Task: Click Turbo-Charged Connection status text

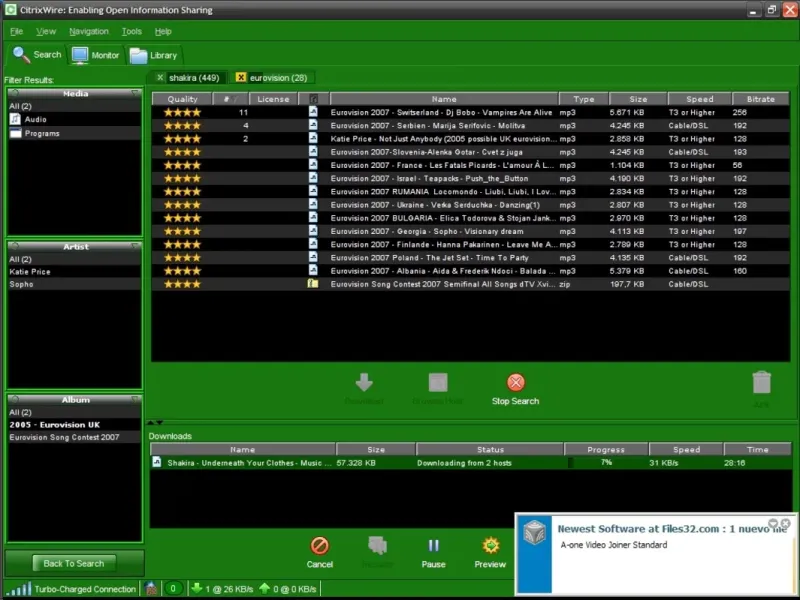Action: coord(85,589)
